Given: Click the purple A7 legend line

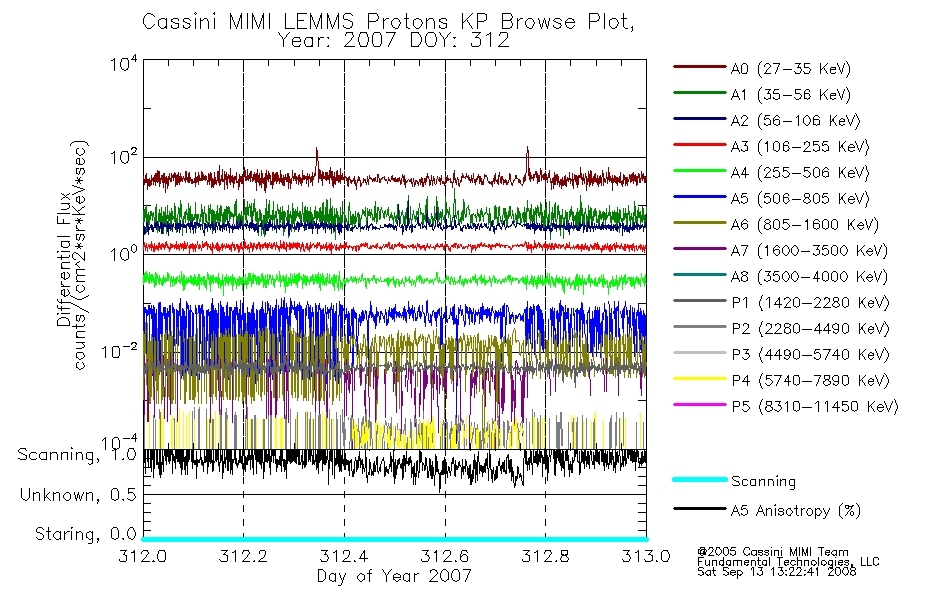Looking at the screenshot, I should (699, 249).
